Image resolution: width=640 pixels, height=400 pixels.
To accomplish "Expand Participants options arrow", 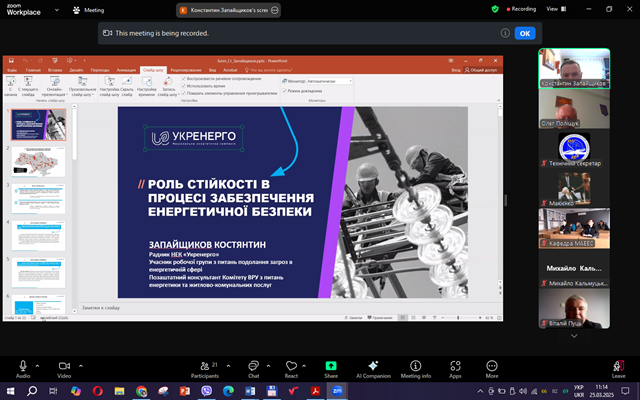I will [228, 366].
